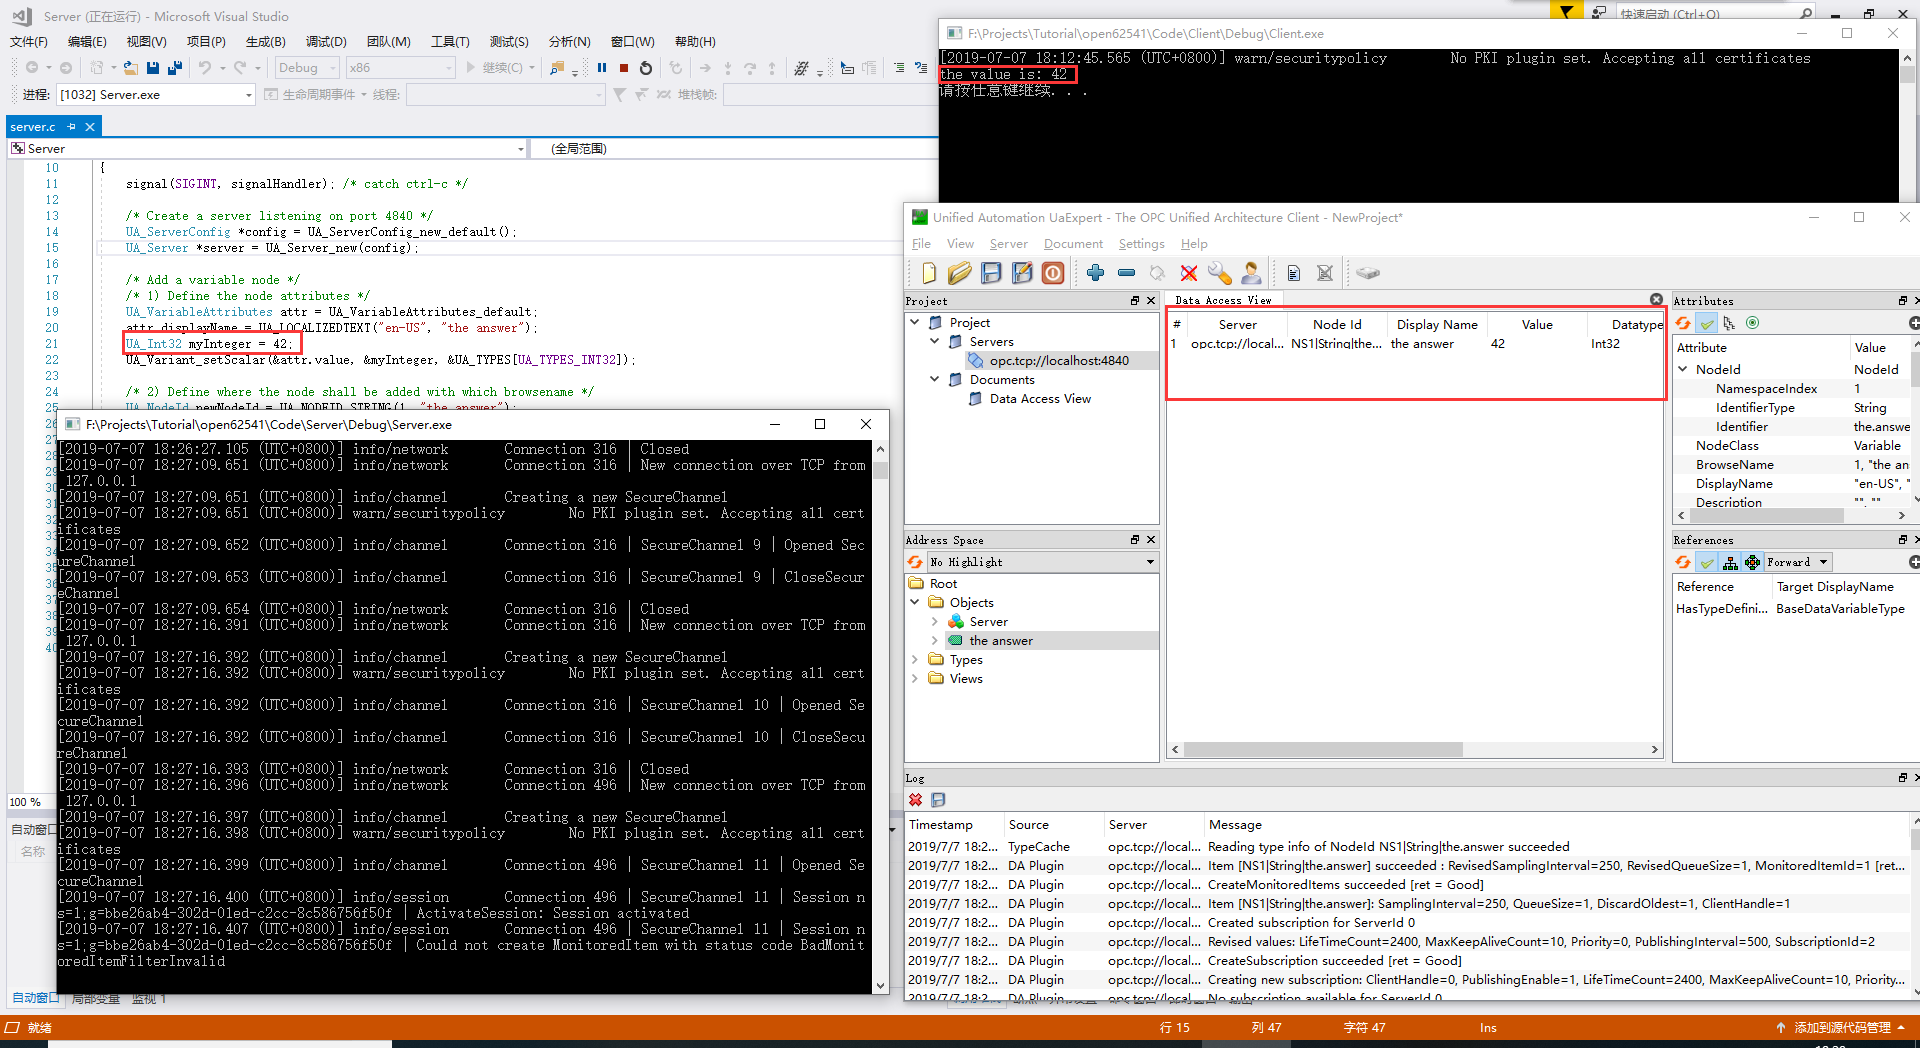Expand the Types node in Address Space
Viewport: 1920px width, 1048px height.
915,659
